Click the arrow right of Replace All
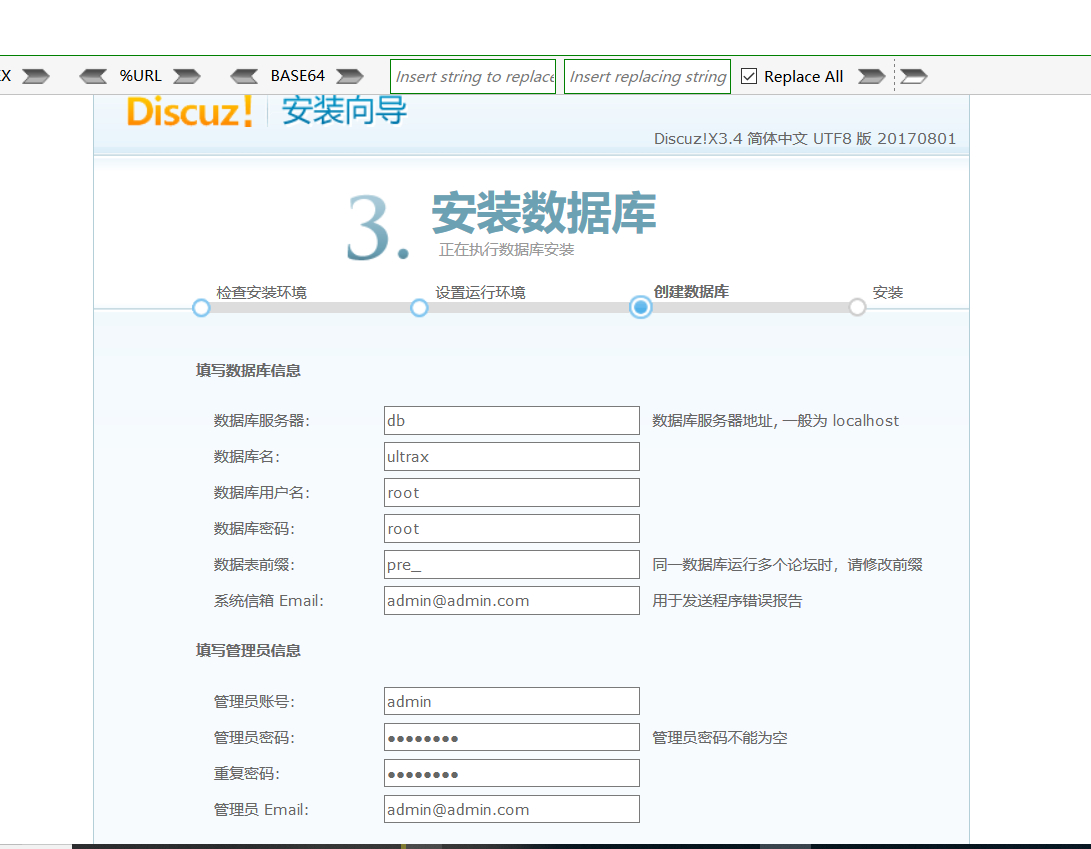This screenshot has width=1091, height=849. [871, 76]
